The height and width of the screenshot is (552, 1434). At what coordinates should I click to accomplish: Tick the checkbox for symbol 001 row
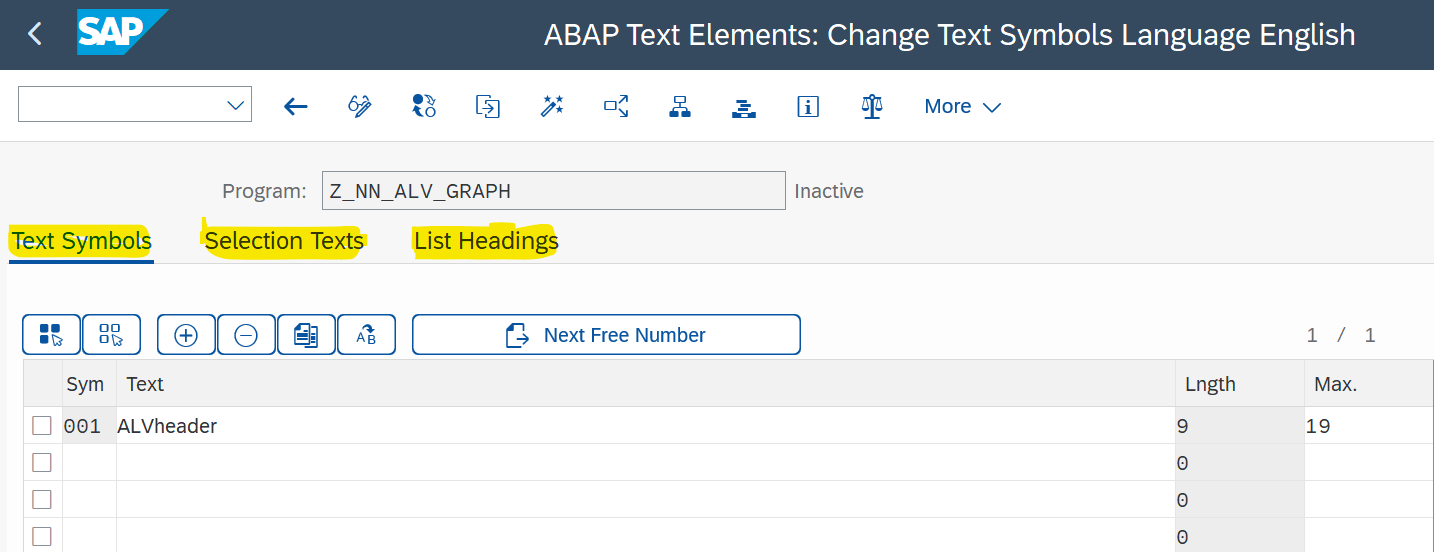[41, 426]
